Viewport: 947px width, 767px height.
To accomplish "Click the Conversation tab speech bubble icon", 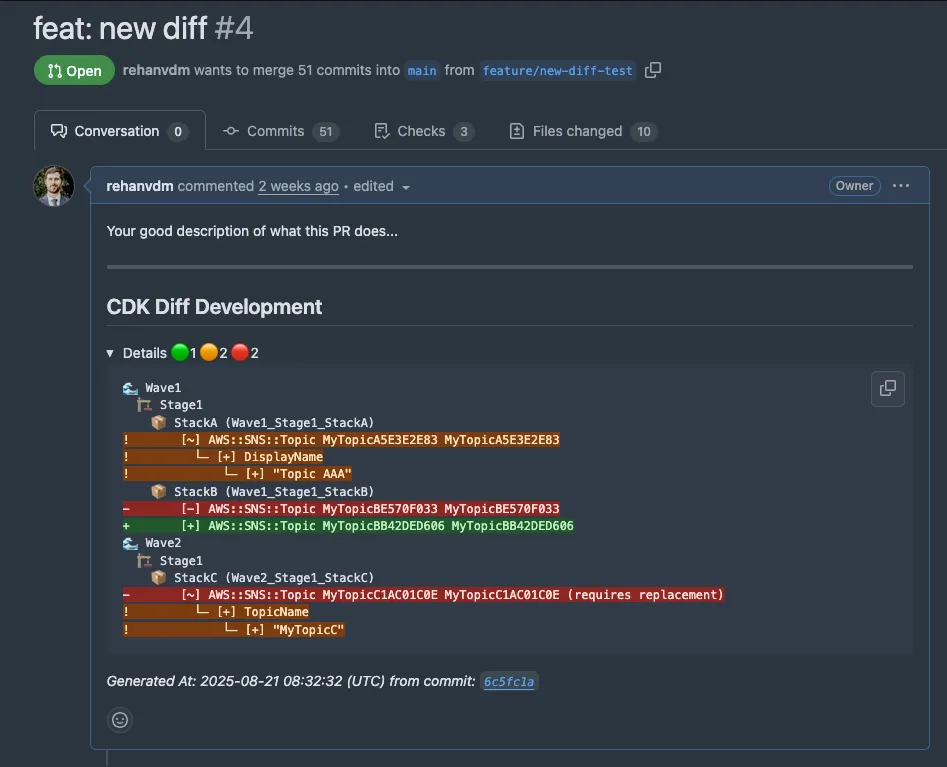I will coord(59,131).
